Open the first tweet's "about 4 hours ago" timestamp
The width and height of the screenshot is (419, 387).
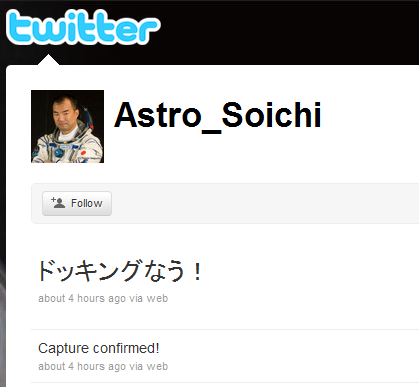tap(82, 298)
